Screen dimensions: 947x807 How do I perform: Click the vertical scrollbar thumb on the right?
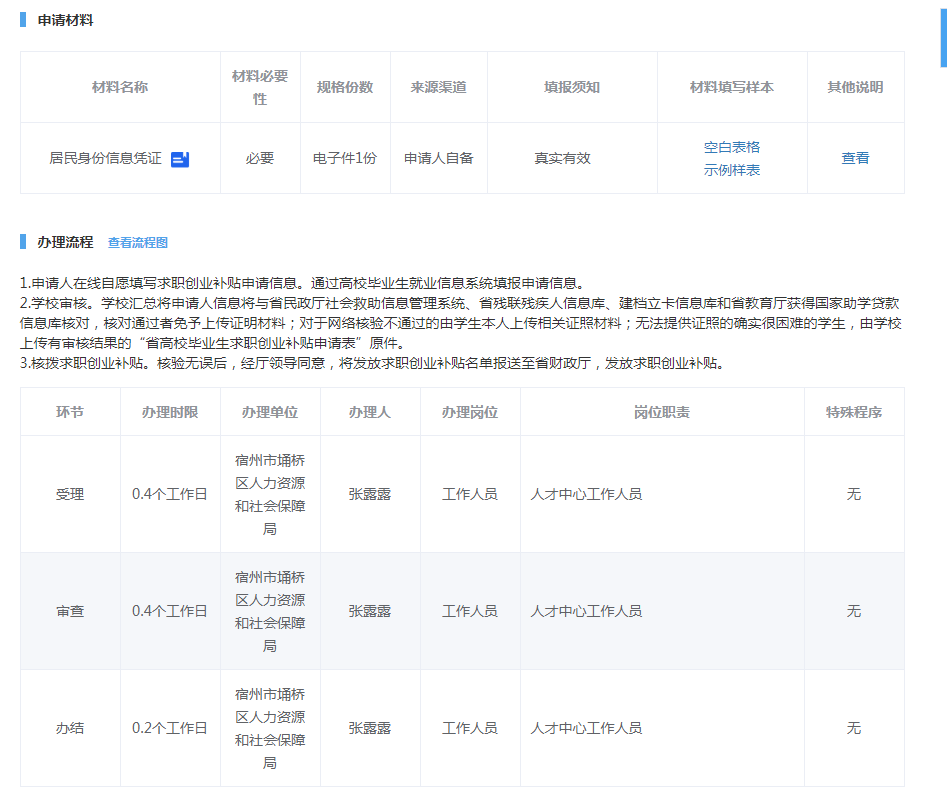(941, 33)
